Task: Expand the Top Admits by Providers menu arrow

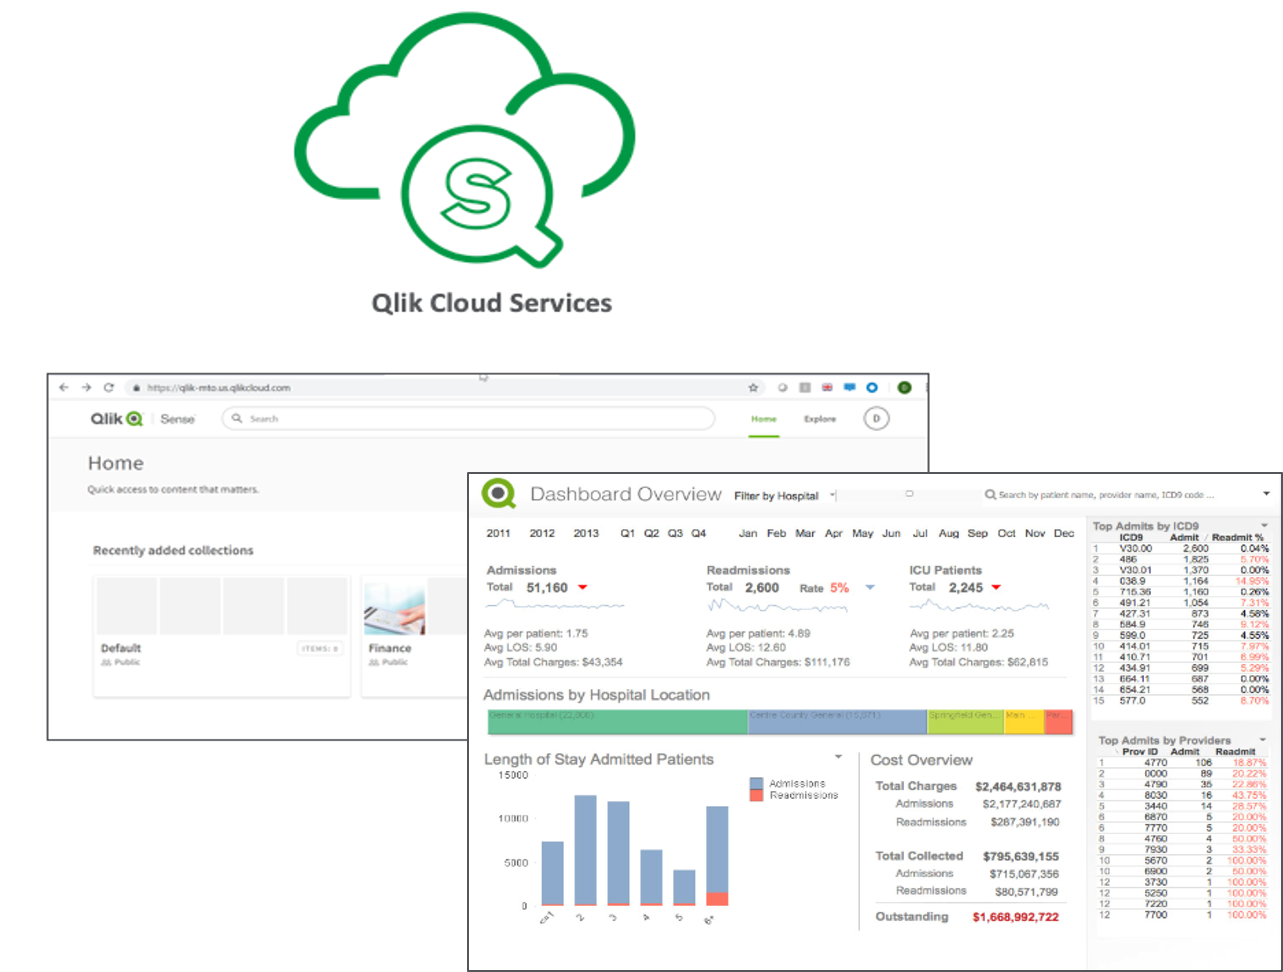Action: tap(1263, 740)
